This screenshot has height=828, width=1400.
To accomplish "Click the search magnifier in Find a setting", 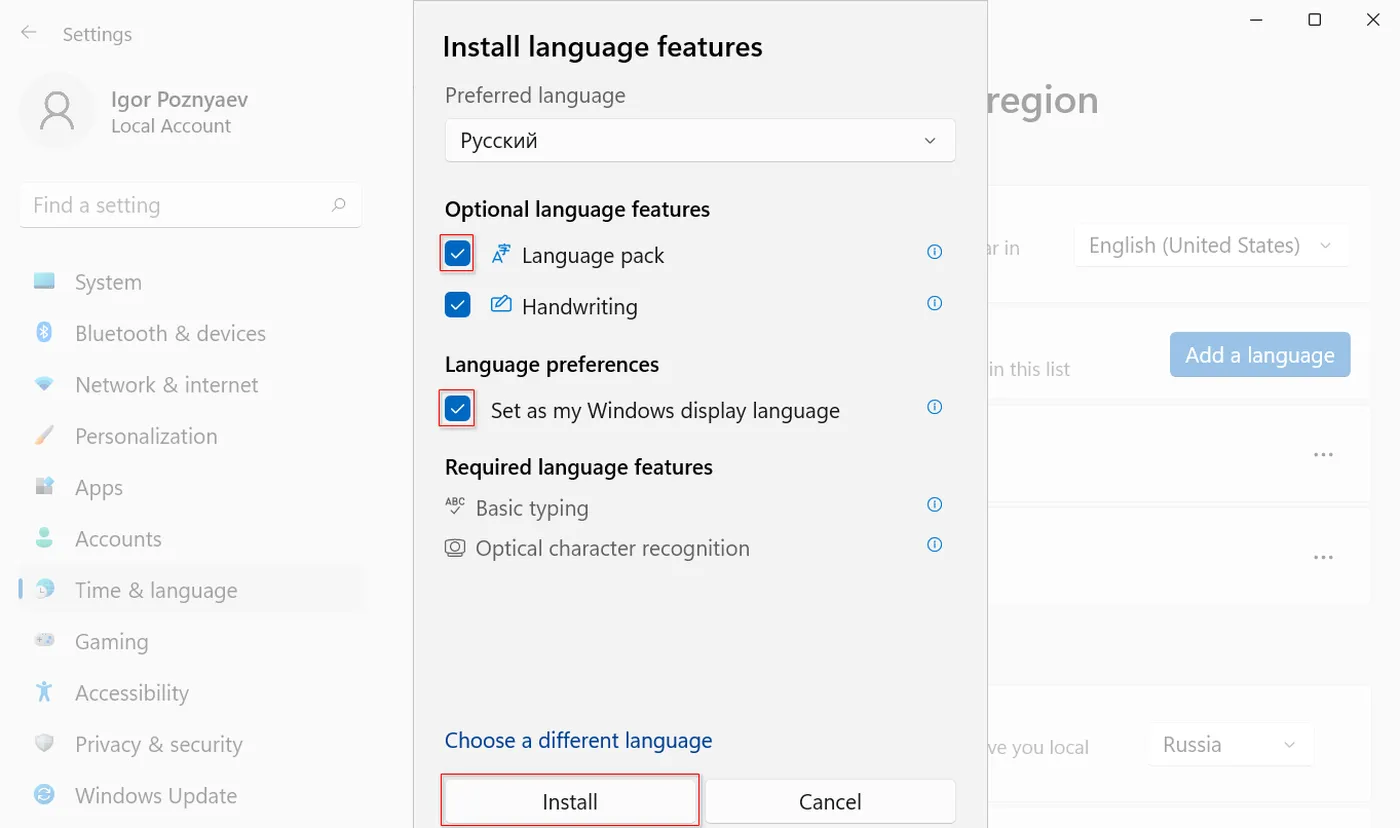I will [x=339, y=205].
